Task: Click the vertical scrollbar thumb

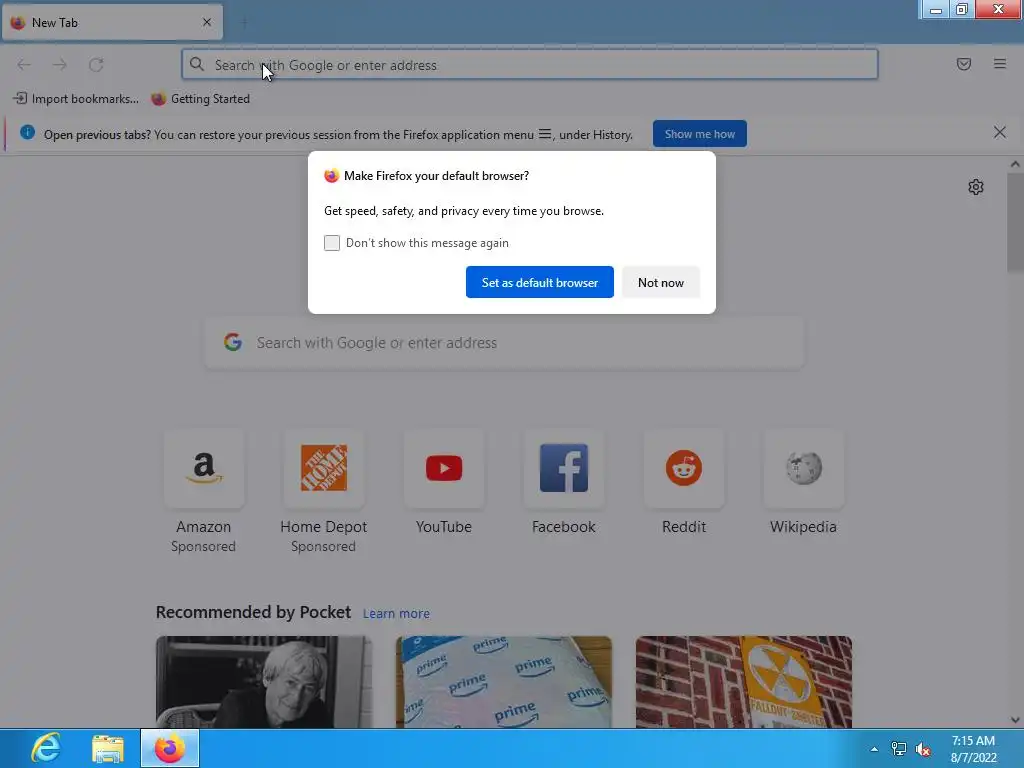Action: click(x=1015, y=222)
